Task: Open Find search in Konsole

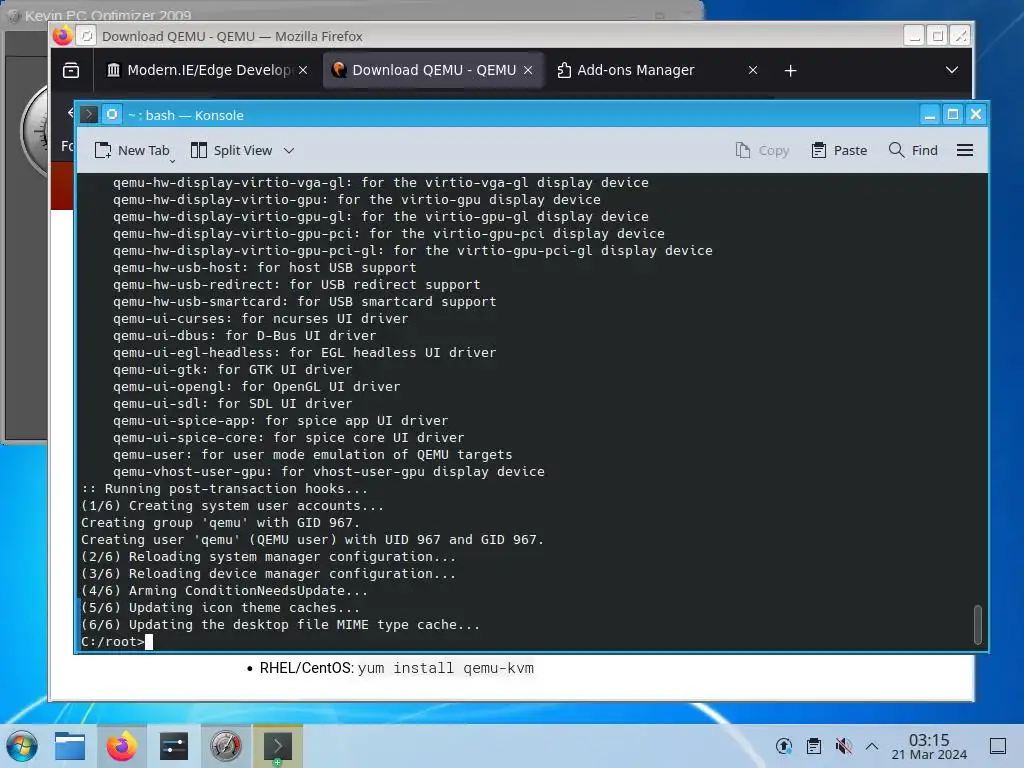Action: pos(913,150)
